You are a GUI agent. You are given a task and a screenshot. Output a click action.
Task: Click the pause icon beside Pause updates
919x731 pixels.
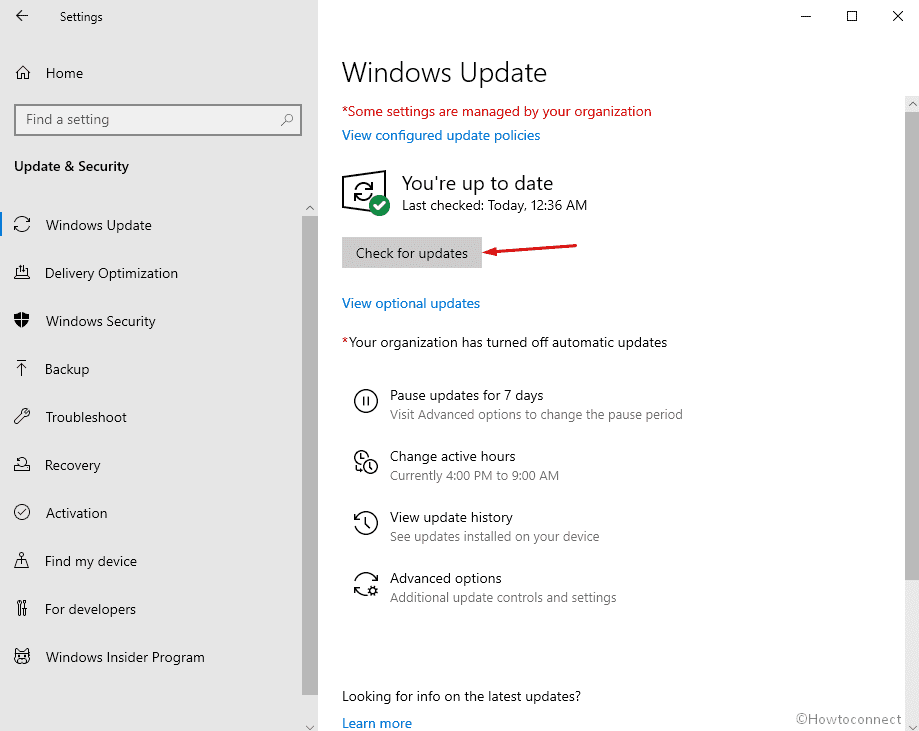366,402
